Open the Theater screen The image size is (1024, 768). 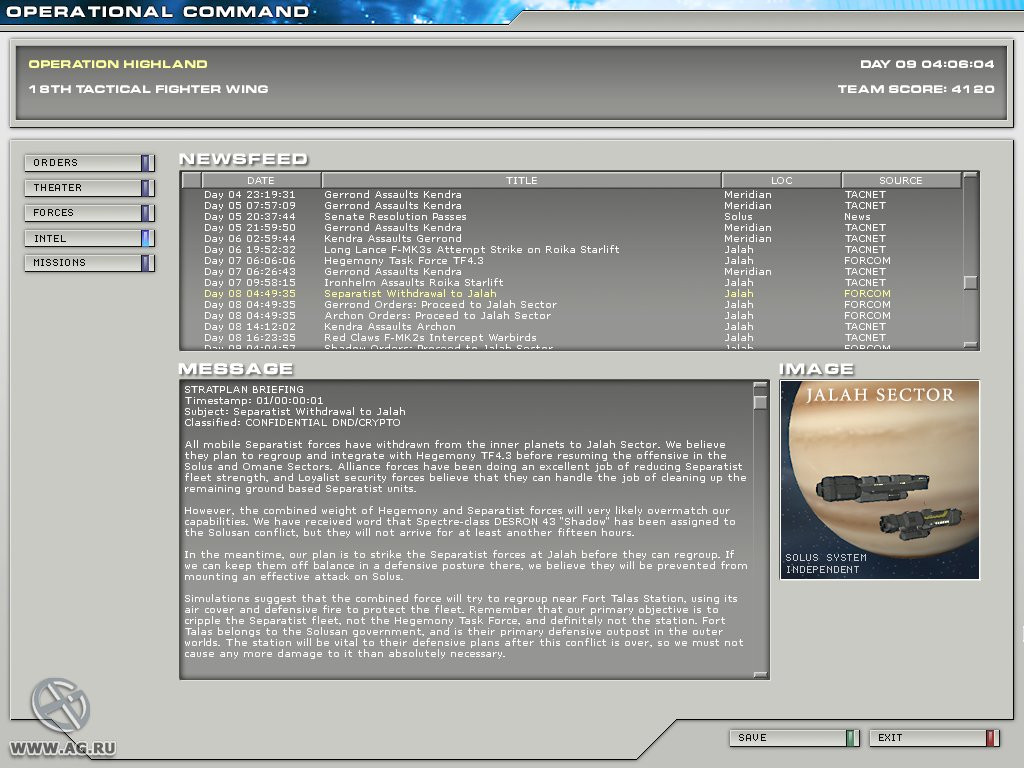(x=89, y=188)
